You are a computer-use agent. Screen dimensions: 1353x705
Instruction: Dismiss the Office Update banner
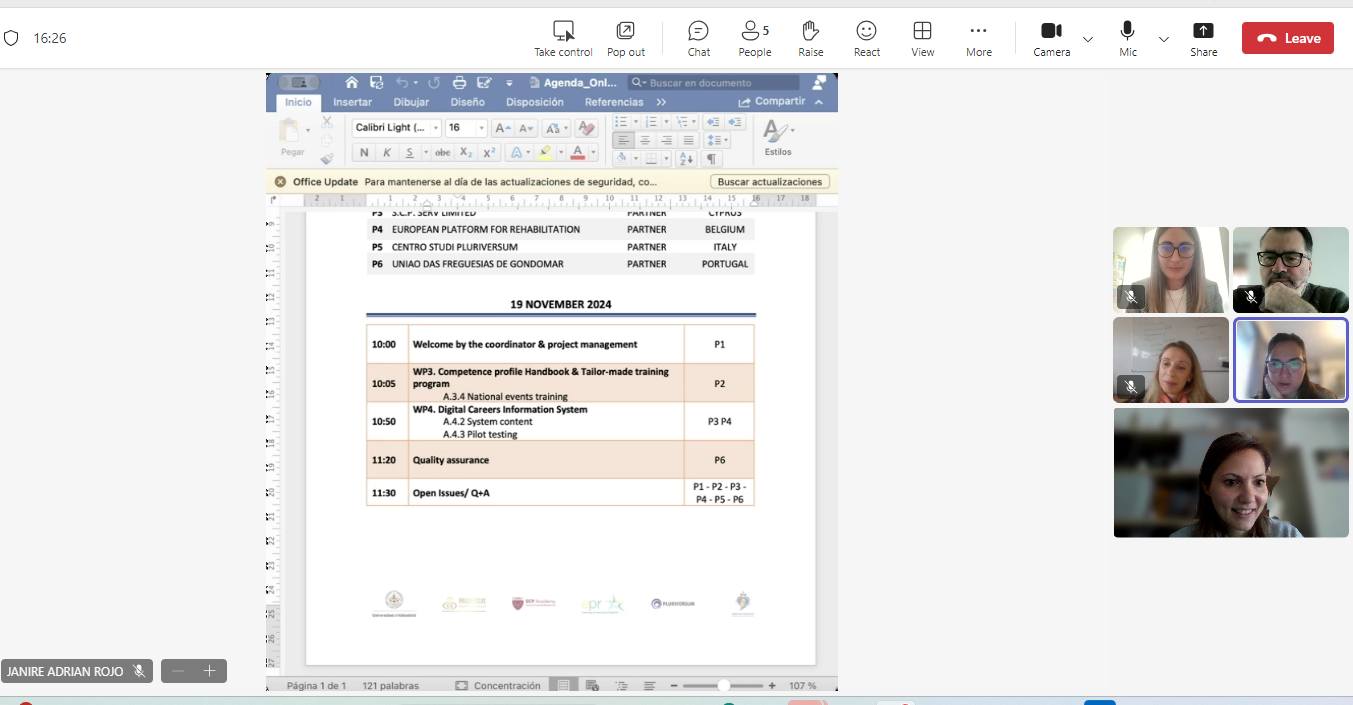(280, 182)
